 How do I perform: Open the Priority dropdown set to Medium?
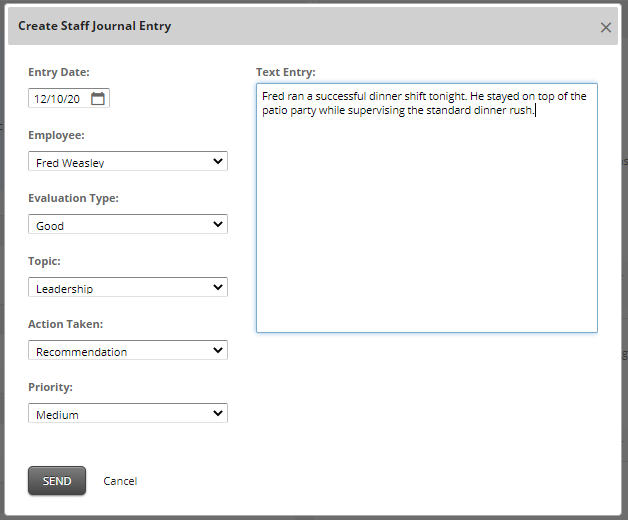point(128,414)
